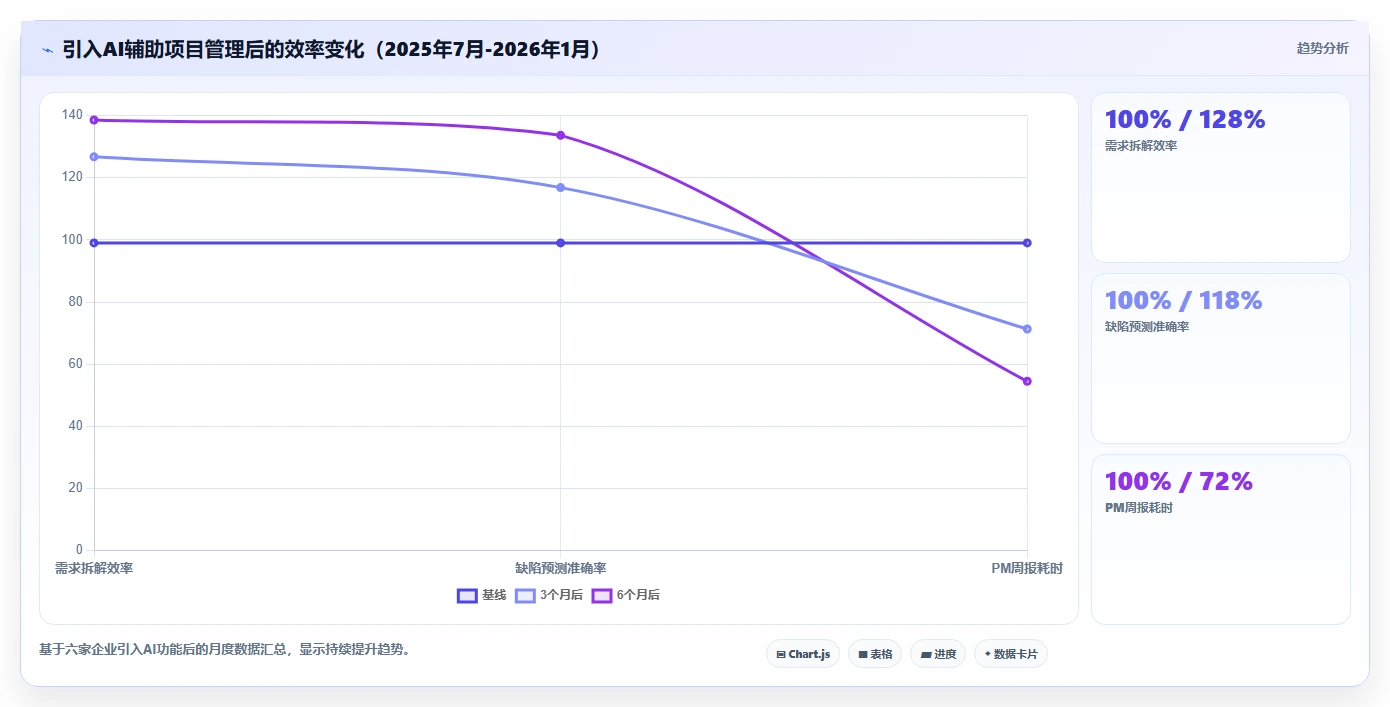Click the 100% / 128% stat value
This screenshot has height=707, width=1390.
[x=1185, y=120]
